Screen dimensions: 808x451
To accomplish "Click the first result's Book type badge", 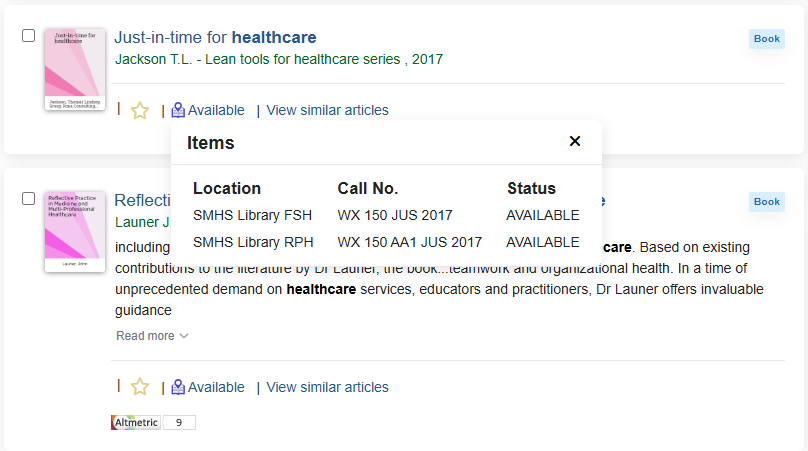I will click(x=767, y=39).
